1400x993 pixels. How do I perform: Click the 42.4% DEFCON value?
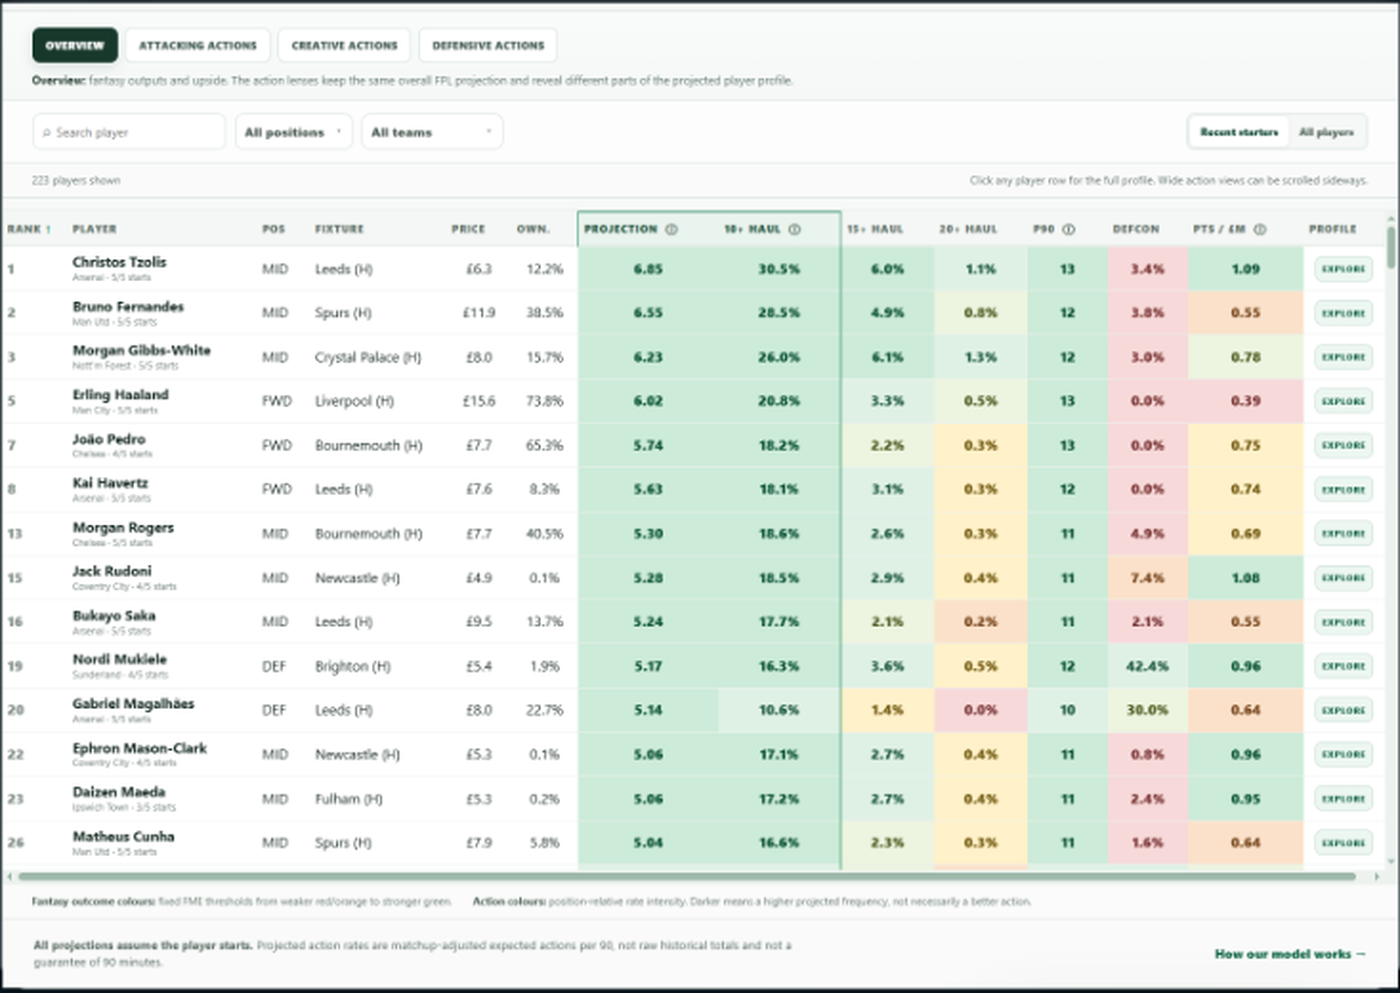point(1147,666)
